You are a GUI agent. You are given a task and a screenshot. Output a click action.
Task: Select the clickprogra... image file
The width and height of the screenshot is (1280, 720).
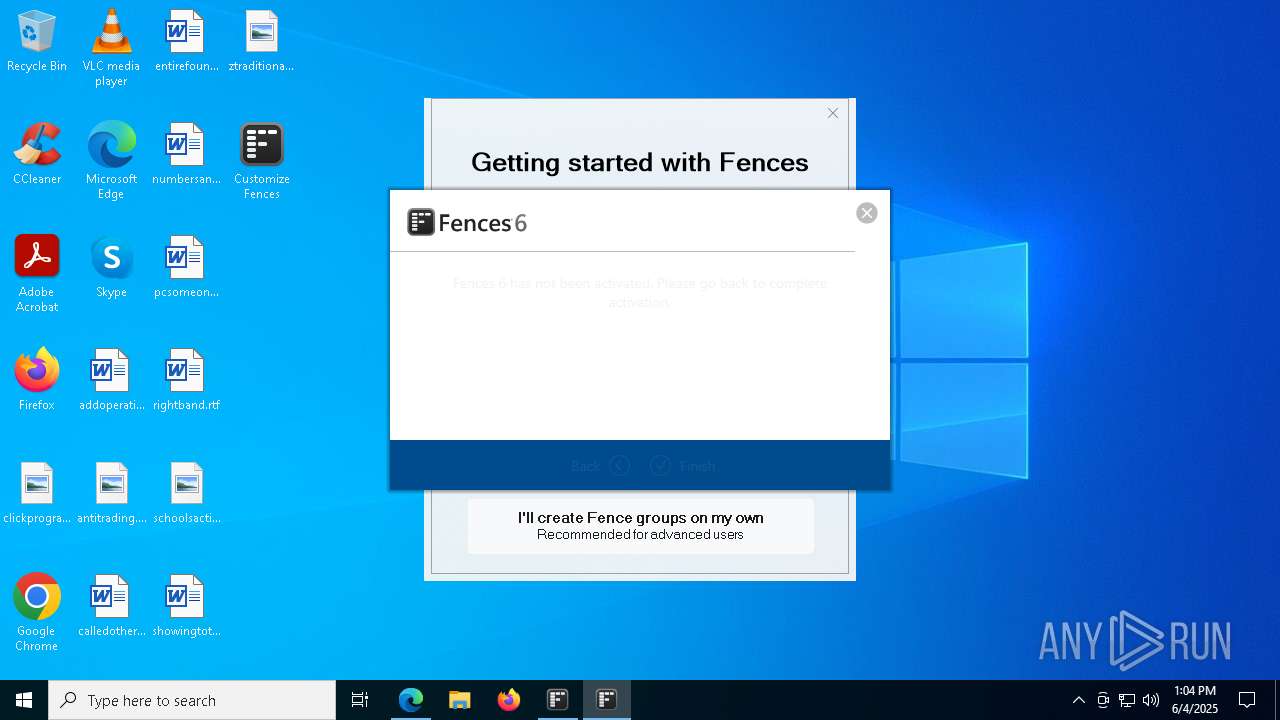(37, 494)
